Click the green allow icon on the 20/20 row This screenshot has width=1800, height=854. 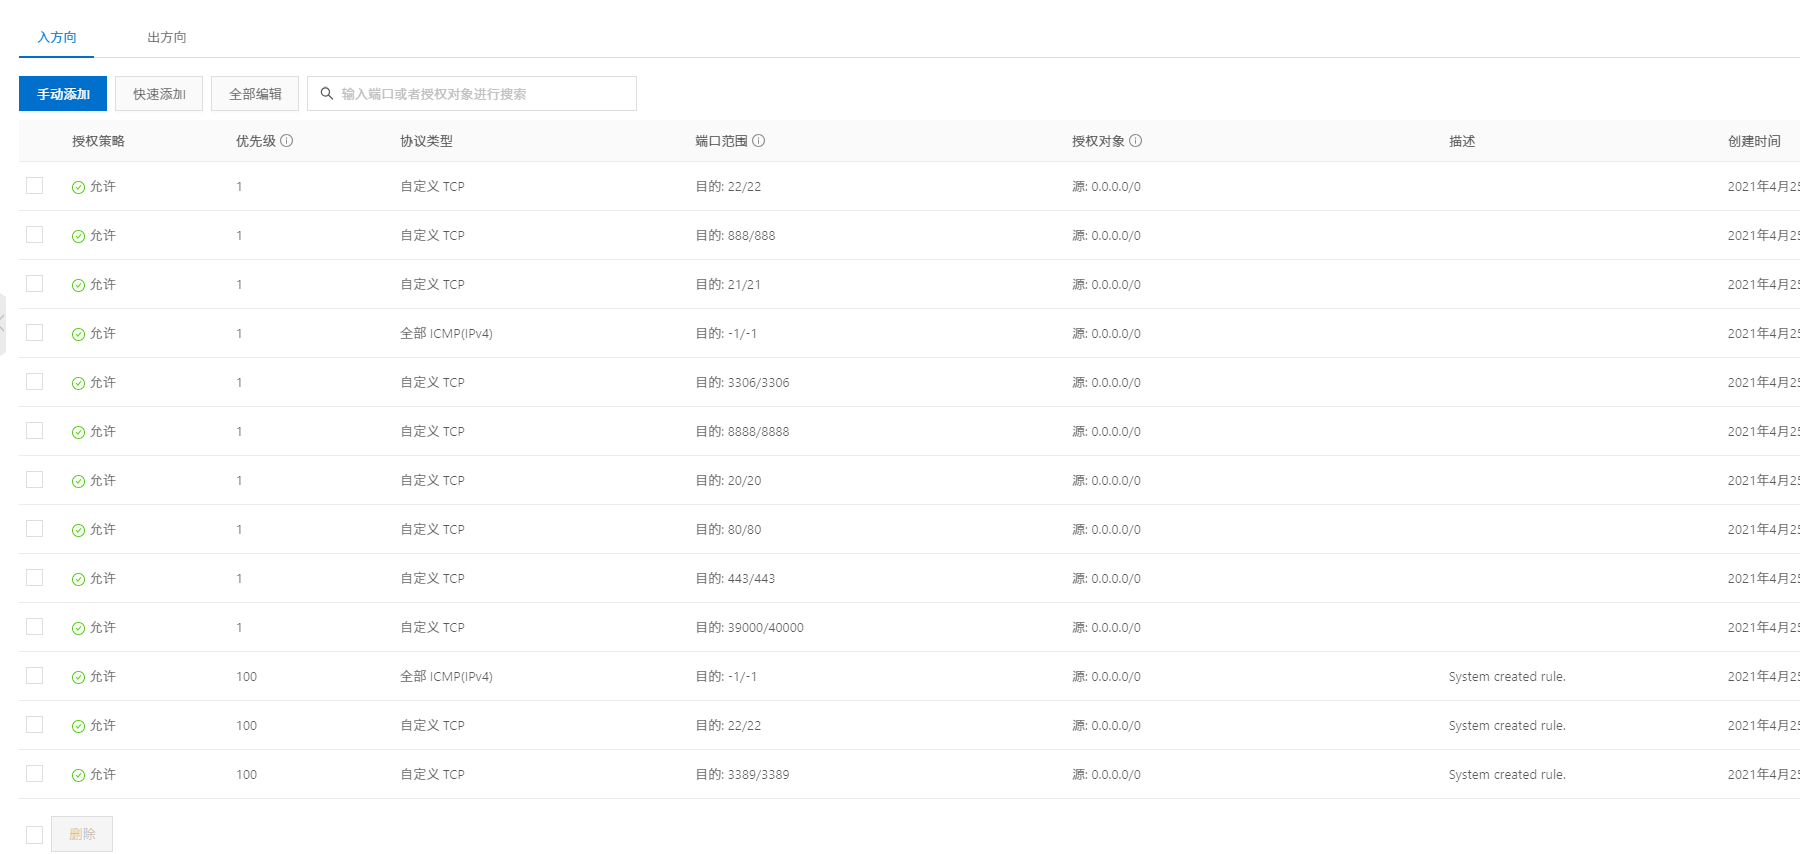78,481
